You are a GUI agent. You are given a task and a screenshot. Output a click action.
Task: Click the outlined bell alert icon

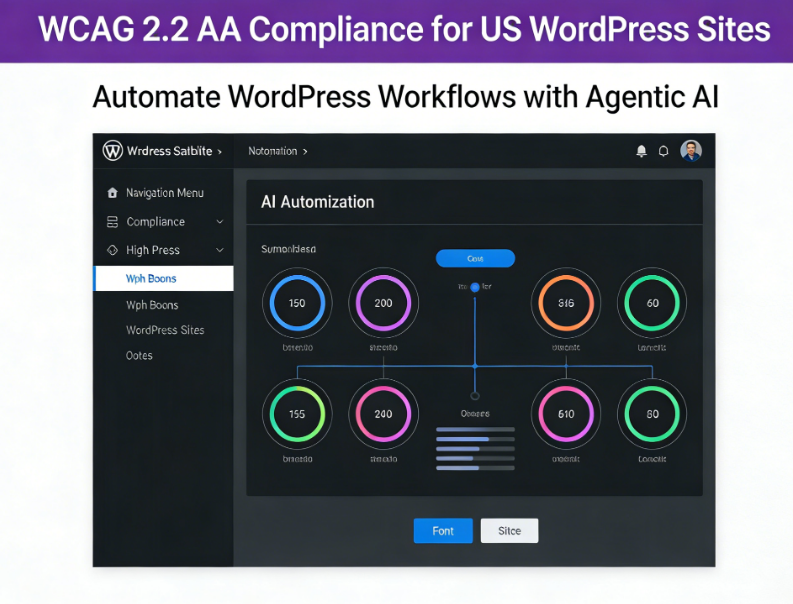[x=663, y=151]
